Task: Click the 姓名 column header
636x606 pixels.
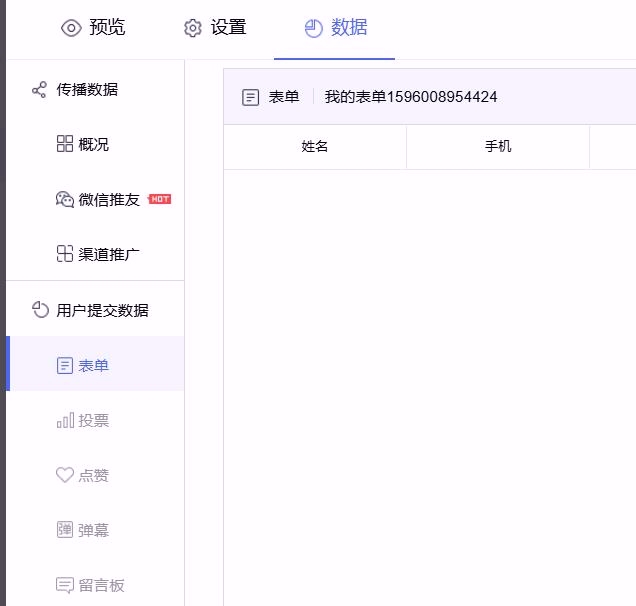Action: click(x=315, y=146)
